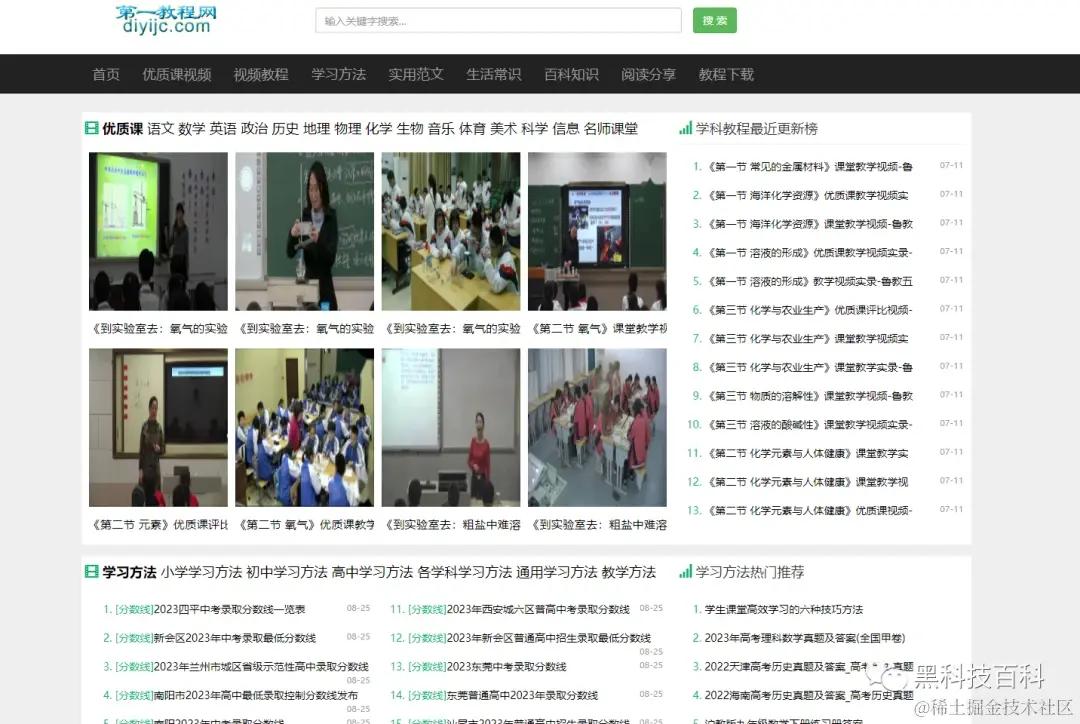Select the 生活常识 navigation item

(493, 73)
